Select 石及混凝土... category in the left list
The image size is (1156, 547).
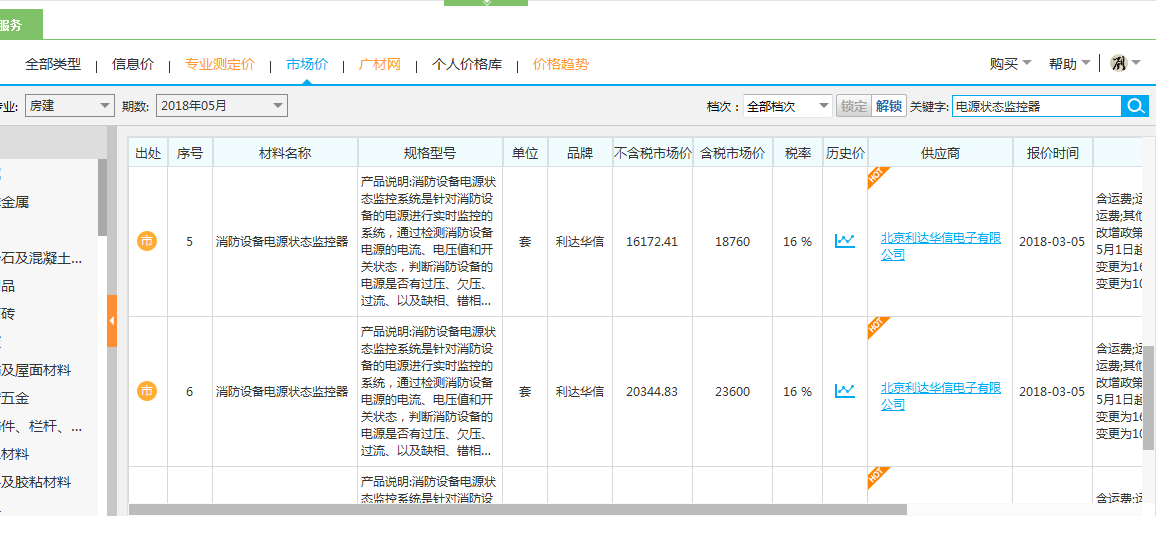41,259
